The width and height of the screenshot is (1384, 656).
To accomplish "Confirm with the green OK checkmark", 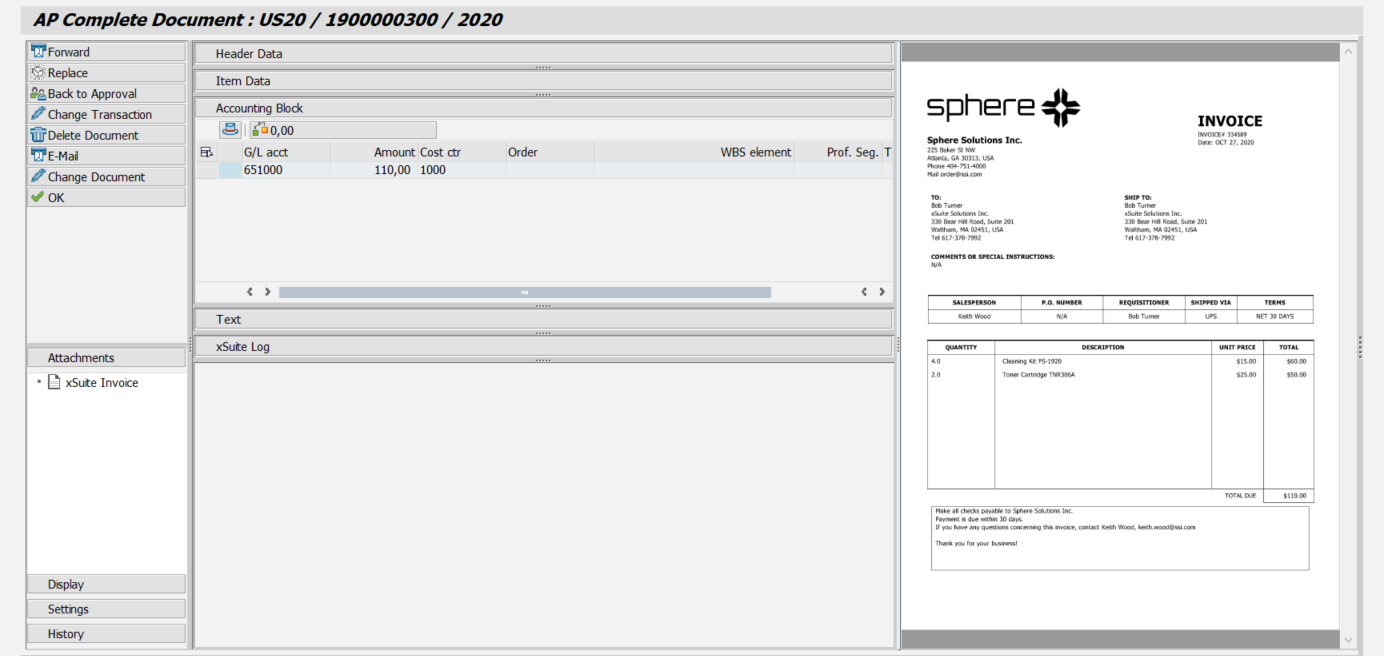I will coord(38,198).
